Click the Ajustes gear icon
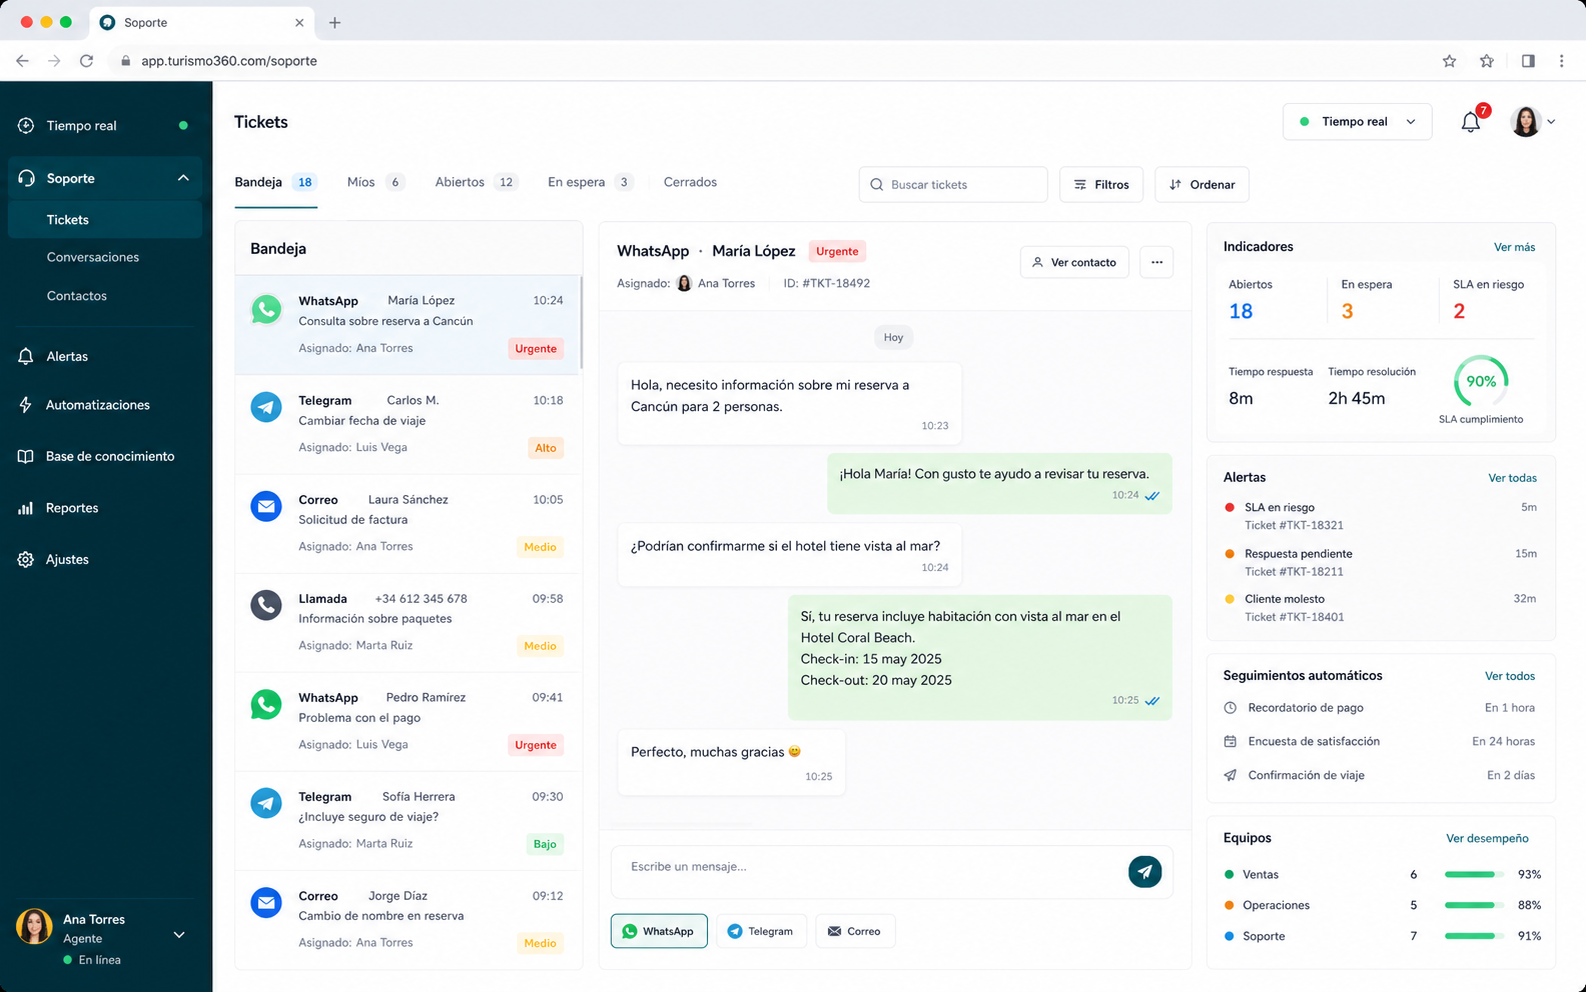This screenshot has width=1586, height=992. (x=26, y=559)
